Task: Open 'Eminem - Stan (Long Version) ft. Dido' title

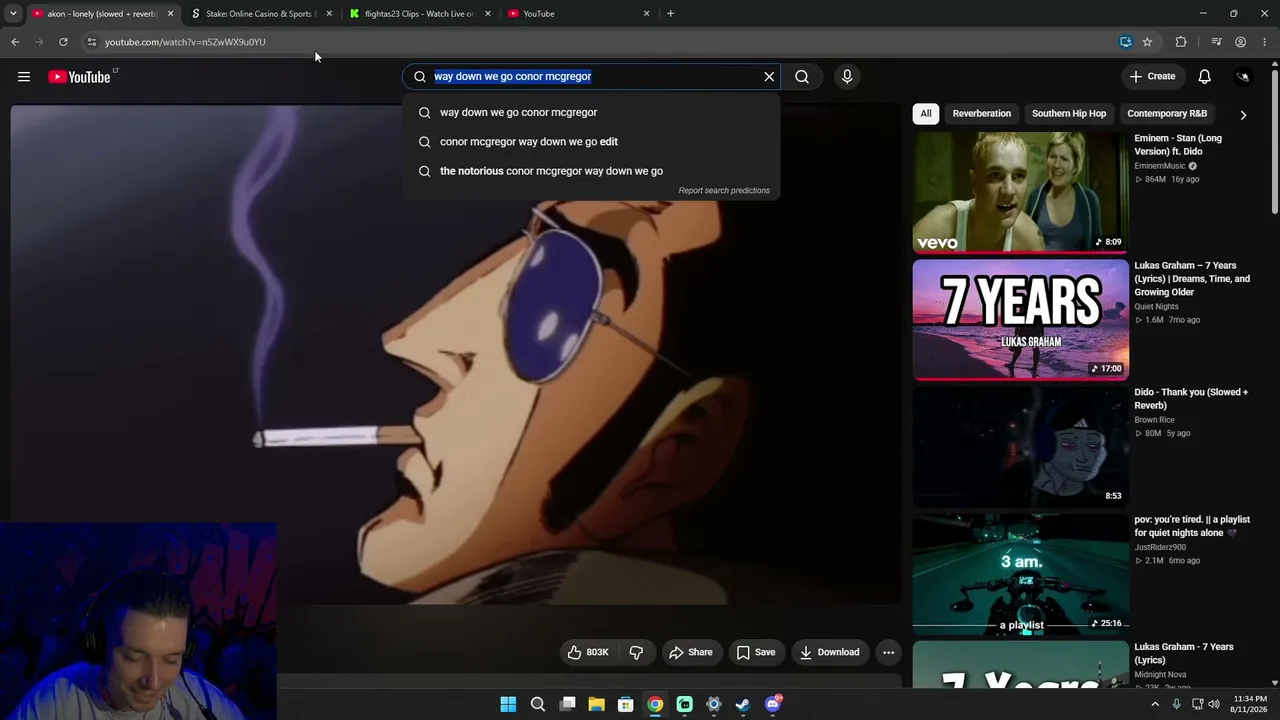Action: pyautogui.click(x=1178, y=145)
